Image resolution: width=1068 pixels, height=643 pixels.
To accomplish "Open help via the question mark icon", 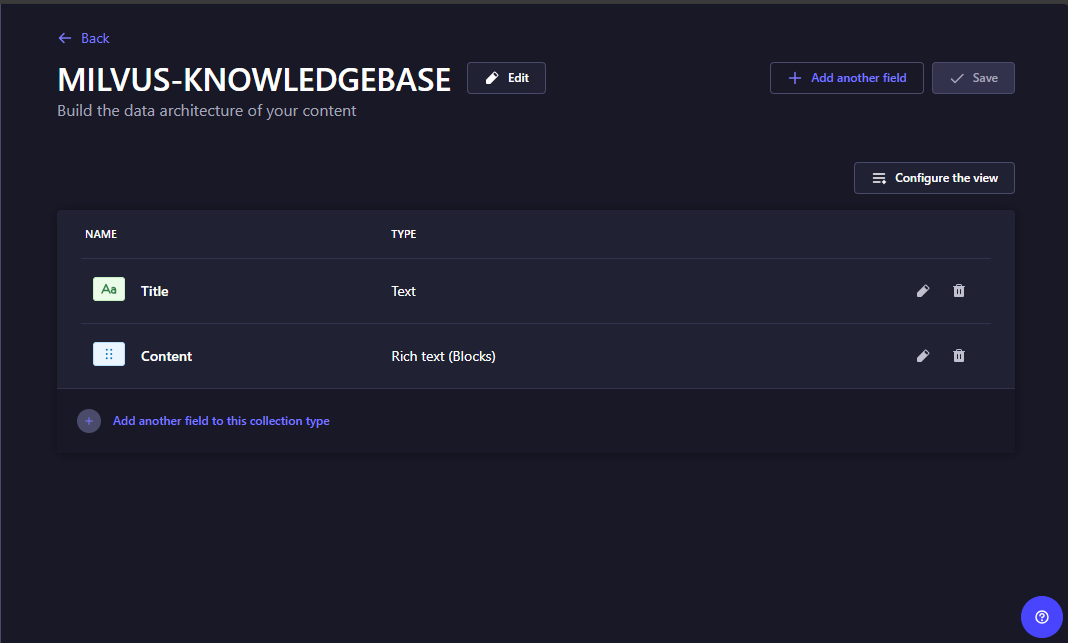I will click(1041, 617).
